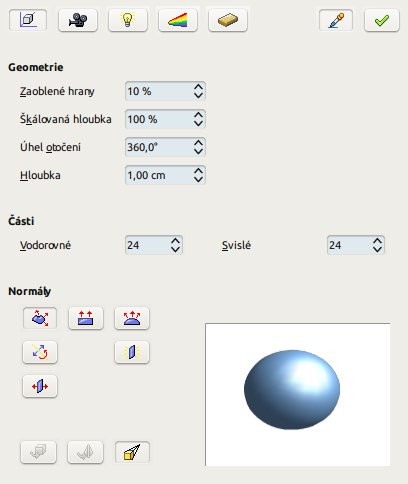Click the Normály section heading
This screenshot has width=408, height=484.
coord(29,291)
